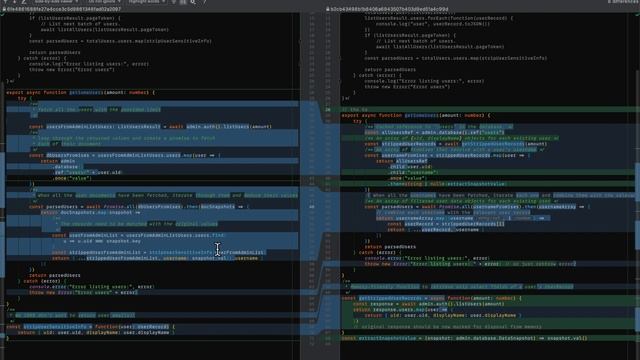Click left pane line 'const usersFromAdminListUsers: ListUsersResult'
Image resolution: width=640 pixels, height=360 pixels.
pos(150,127)
